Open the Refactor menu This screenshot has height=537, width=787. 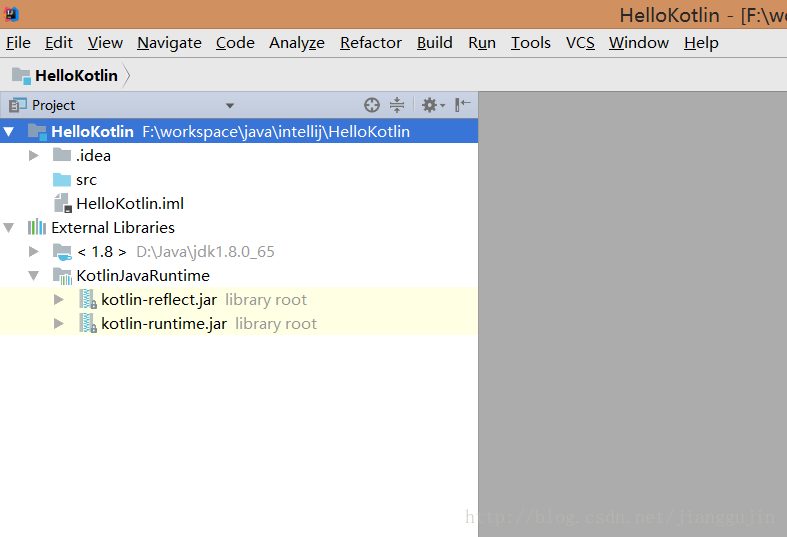[x=370, y=43]
